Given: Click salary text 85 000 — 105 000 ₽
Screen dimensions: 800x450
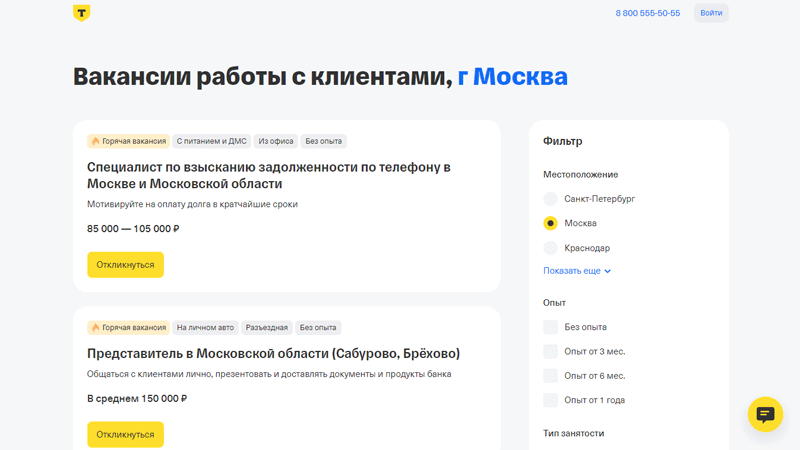Looking at the screenshot, I should click(x=133, y=229).
